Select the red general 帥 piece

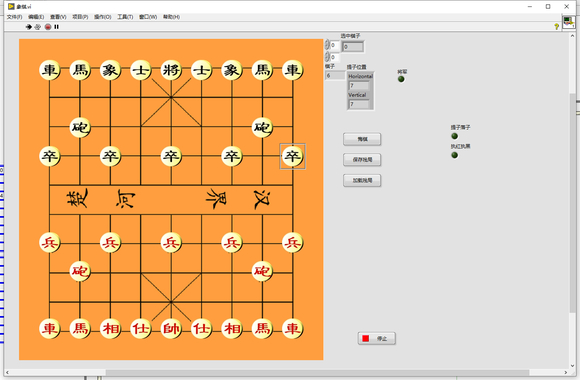click(171, 329)
